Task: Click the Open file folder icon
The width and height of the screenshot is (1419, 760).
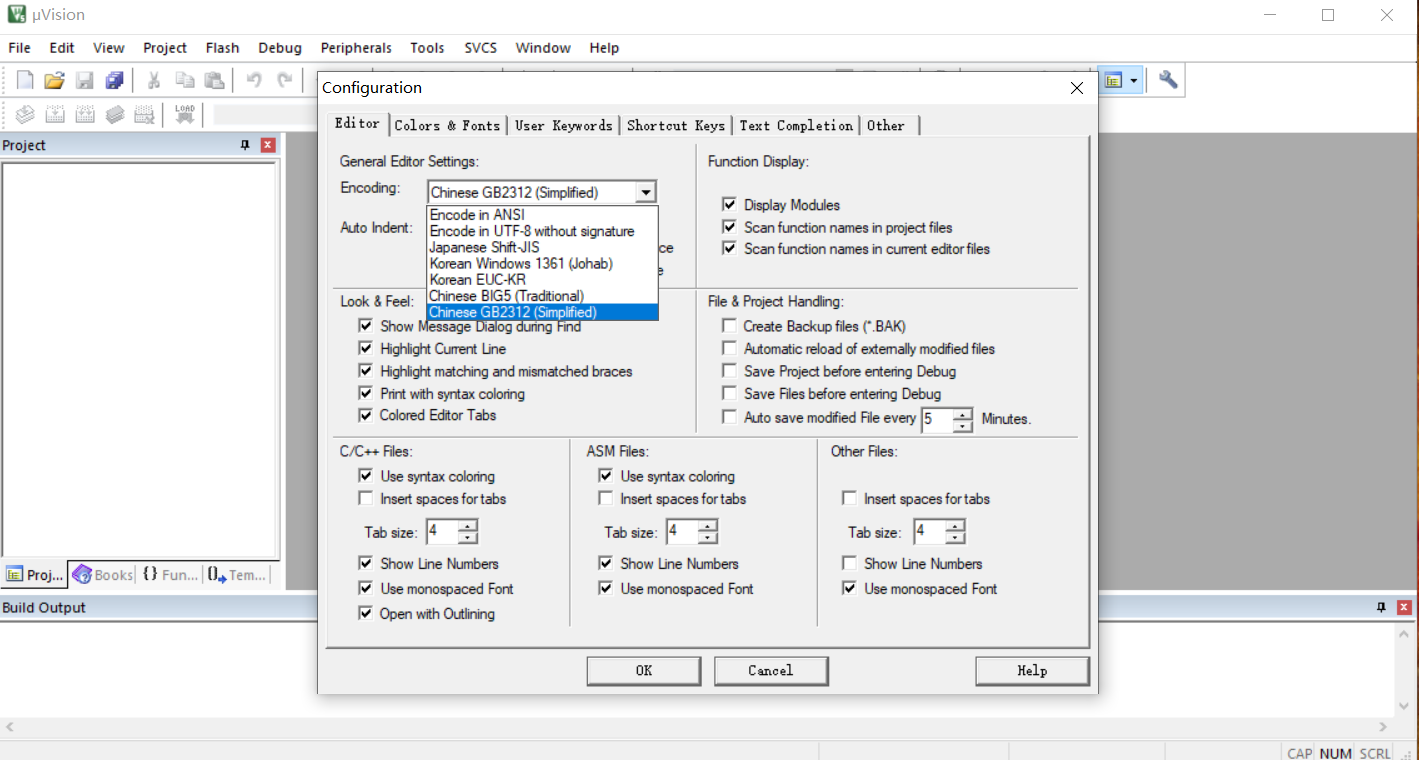Action: (54, 81)
